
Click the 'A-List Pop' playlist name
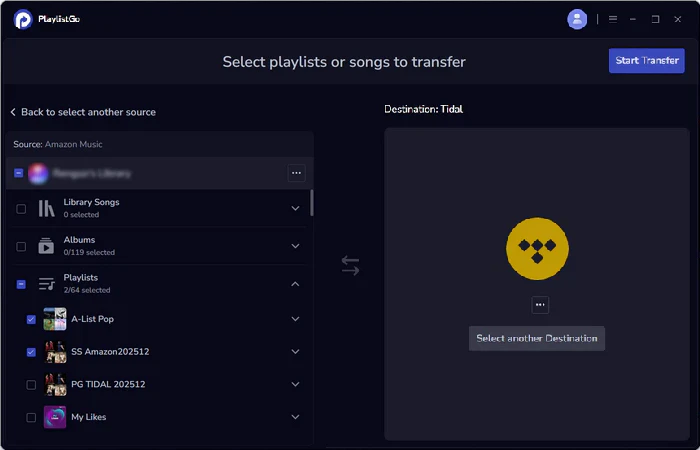[92, 319]
